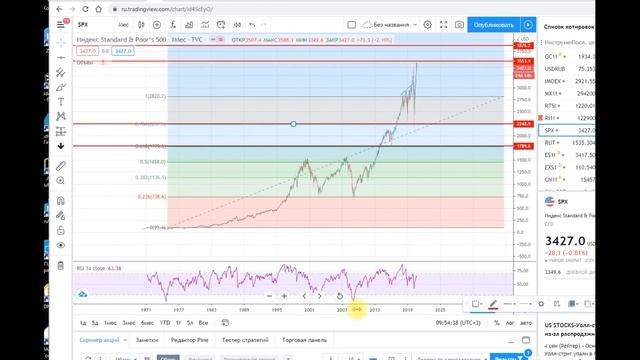Select the forecasting and measurement tools

tap(61, 131)
